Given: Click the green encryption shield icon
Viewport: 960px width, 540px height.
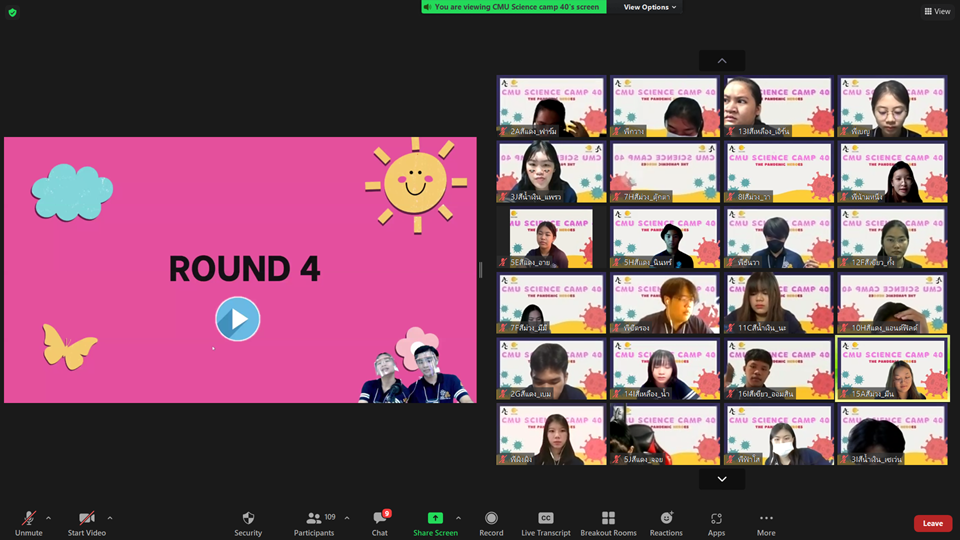Looking at the screenshot, I should point(12,12).
